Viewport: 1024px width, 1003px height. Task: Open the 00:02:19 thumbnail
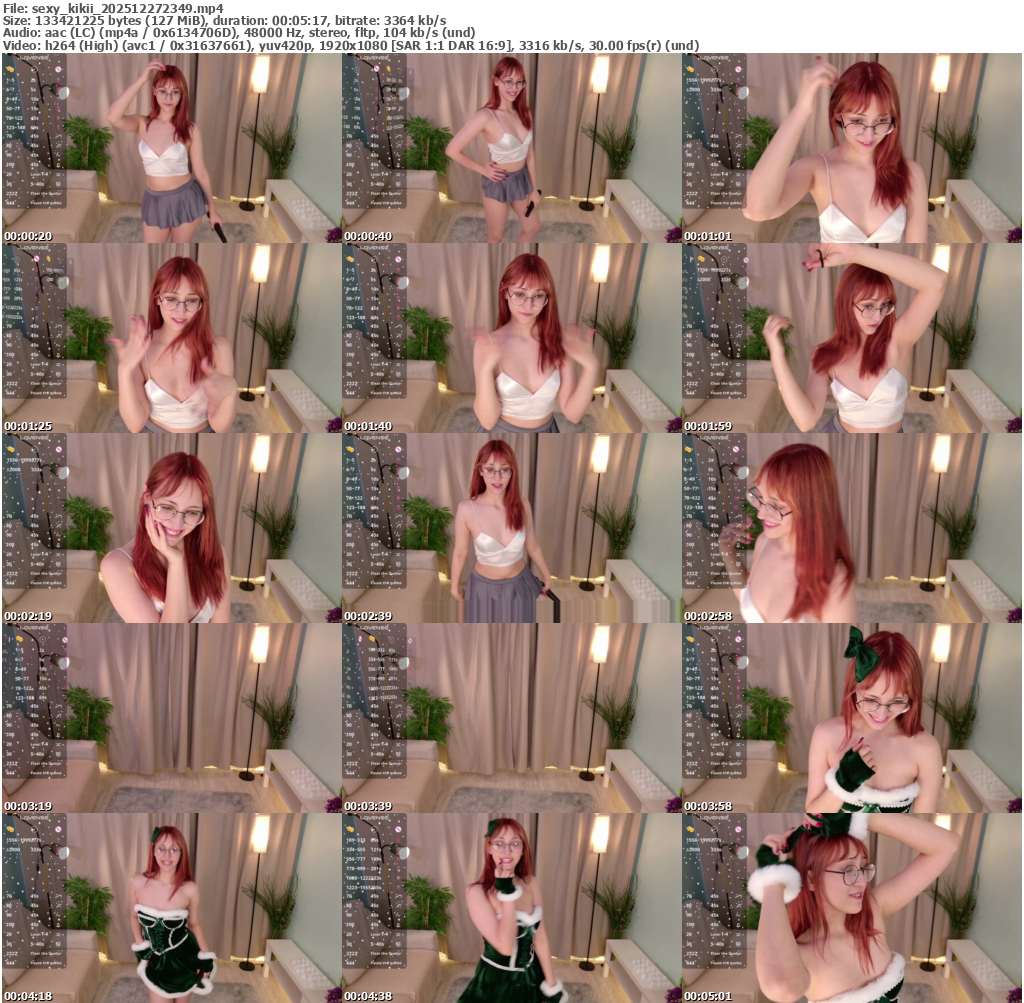[x=171, y=529]
